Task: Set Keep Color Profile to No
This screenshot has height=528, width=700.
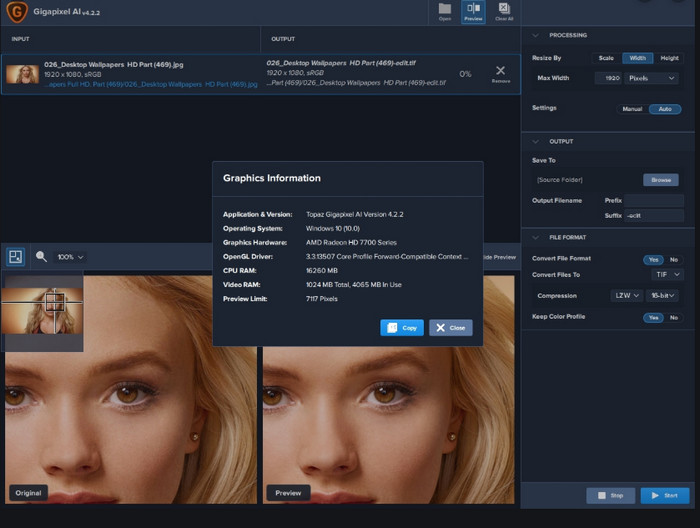Action: coord(673,317)
